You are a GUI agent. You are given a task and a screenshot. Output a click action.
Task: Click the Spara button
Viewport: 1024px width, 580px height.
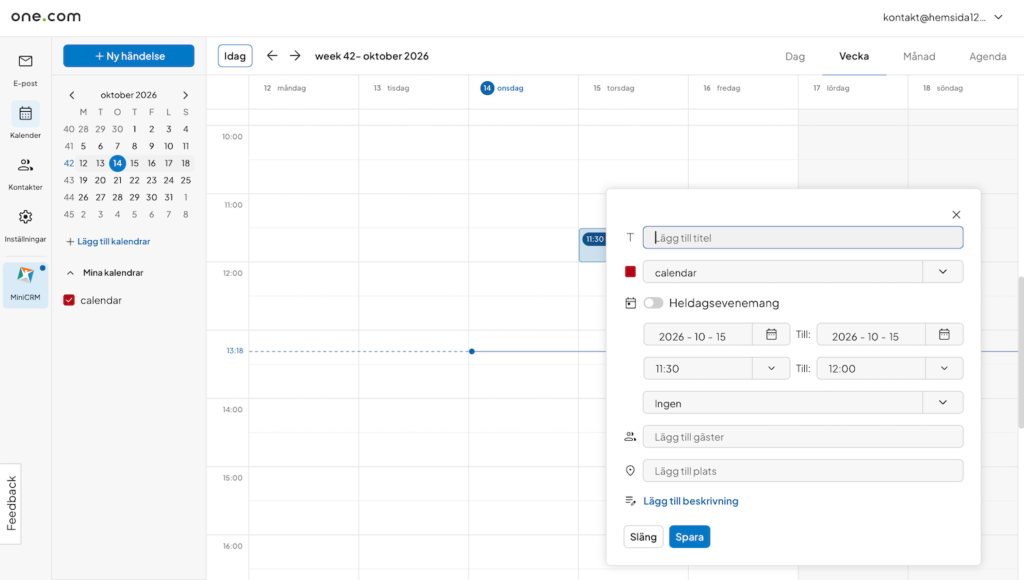(x=689, y=537)
